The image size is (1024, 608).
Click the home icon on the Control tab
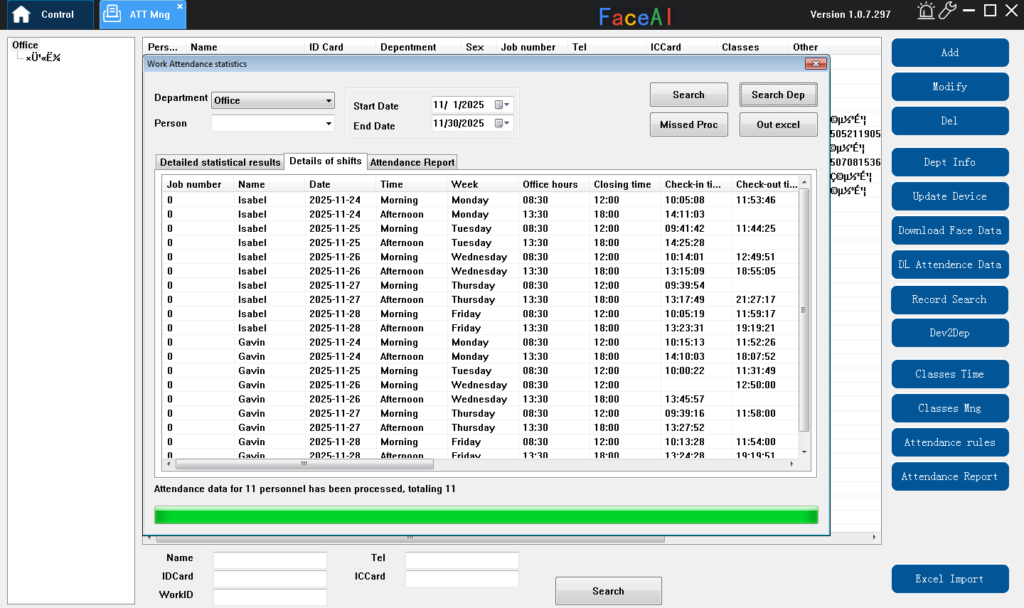tap(22, 14)
